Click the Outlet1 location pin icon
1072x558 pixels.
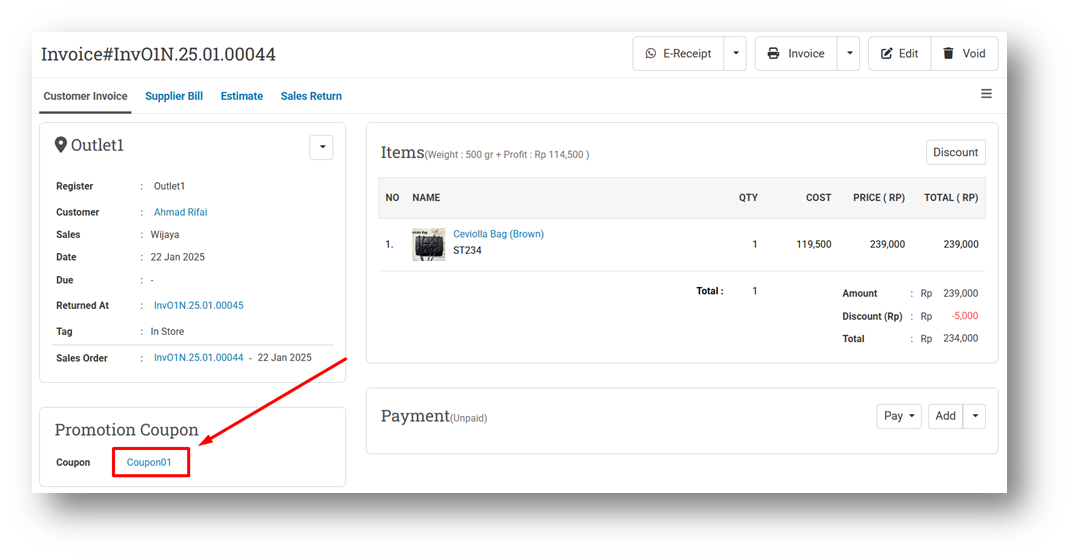click(x=61, y=145)
